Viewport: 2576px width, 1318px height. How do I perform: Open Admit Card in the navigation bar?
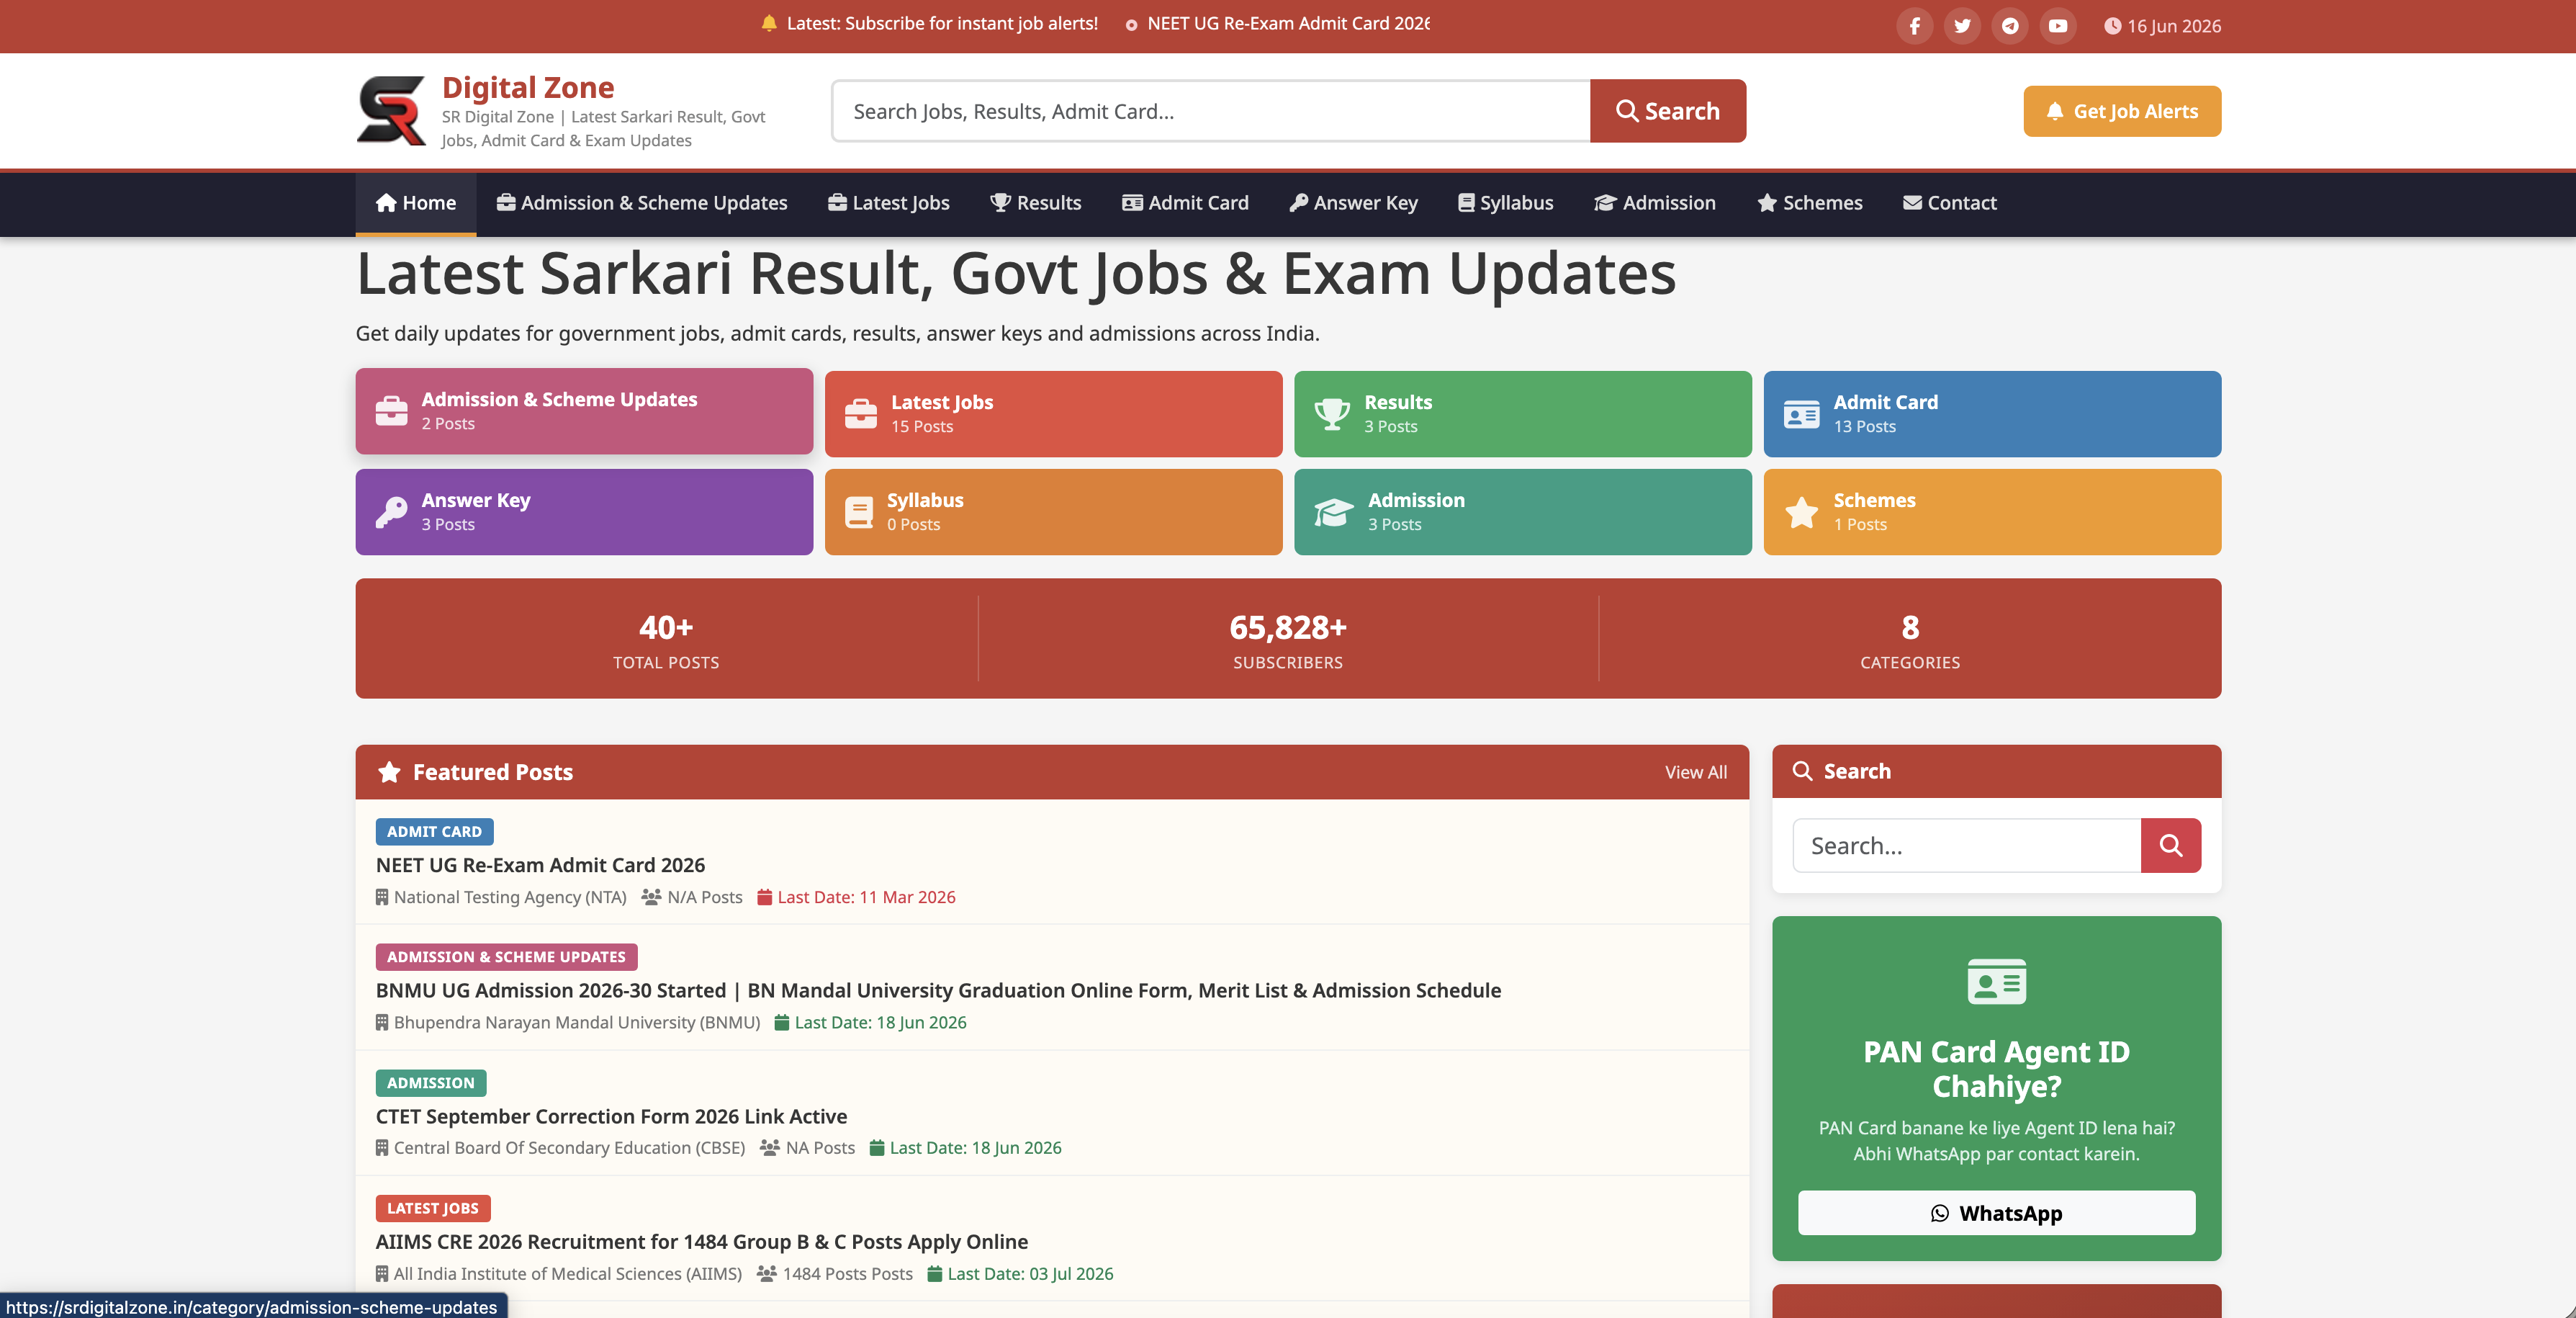pyautogui.click(x=1185, y=203)
